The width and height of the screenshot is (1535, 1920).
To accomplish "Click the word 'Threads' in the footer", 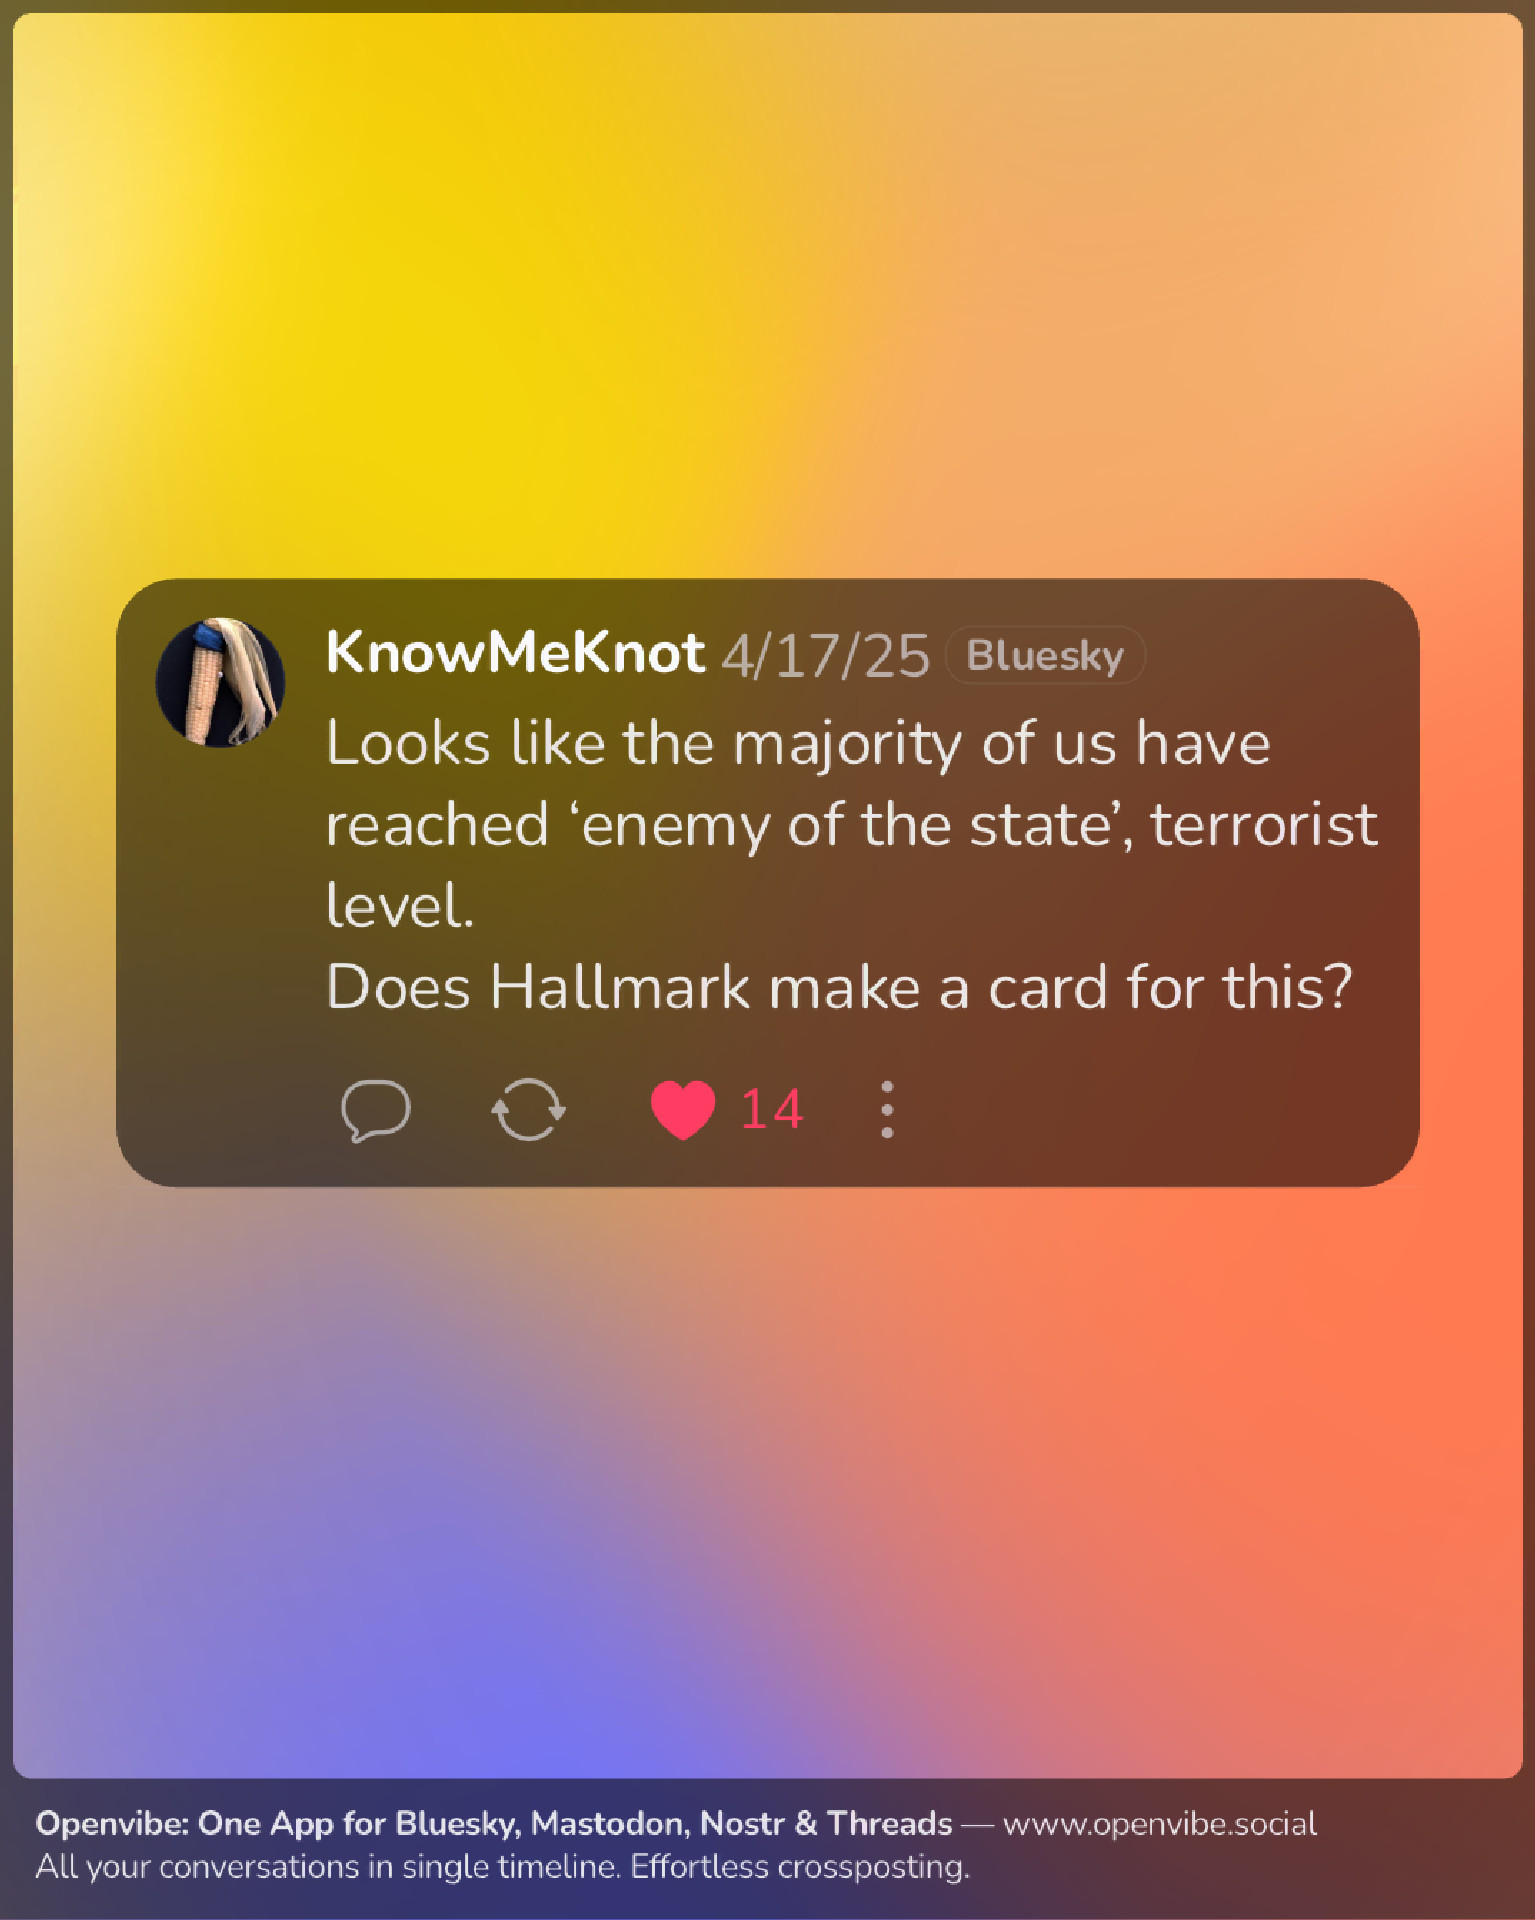I will (x=889, y=1824).
